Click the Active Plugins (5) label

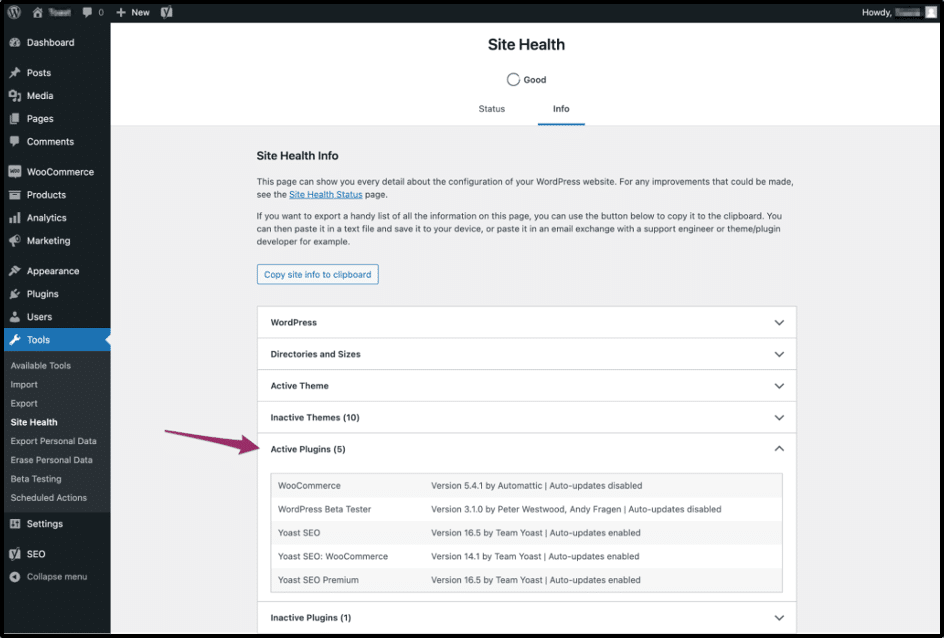308,449
